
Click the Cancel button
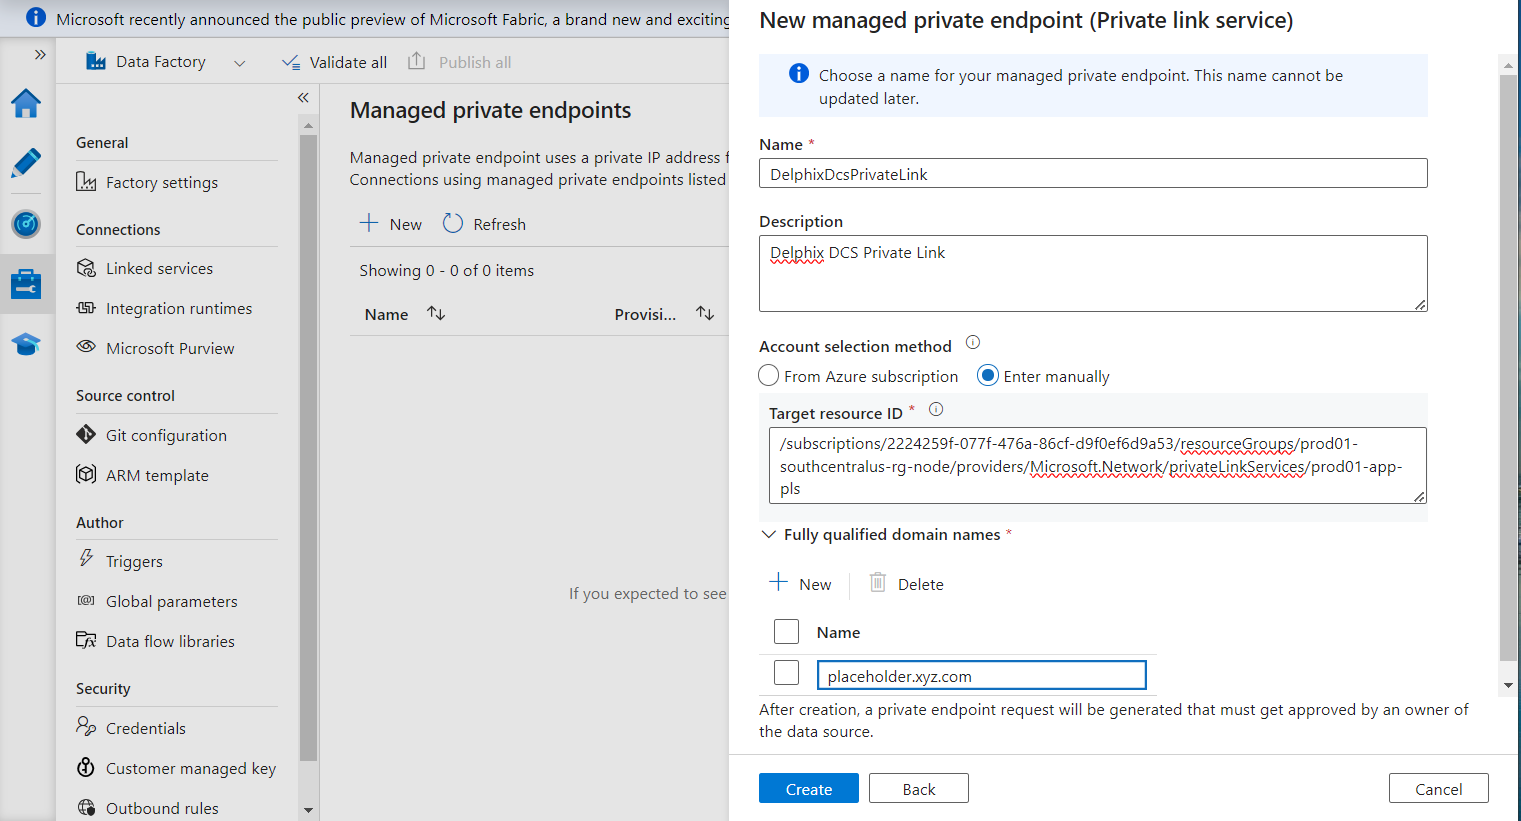click(x=1438, y=789)
